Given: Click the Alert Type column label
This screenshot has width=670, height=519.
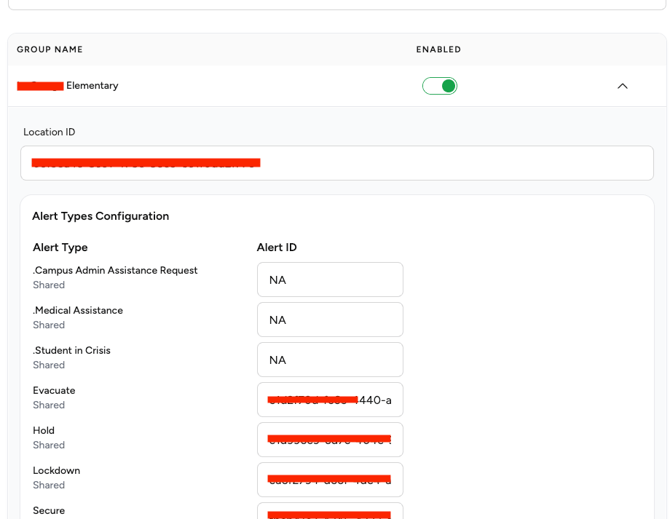Looking at the screenshot, I should click(60, 247).
